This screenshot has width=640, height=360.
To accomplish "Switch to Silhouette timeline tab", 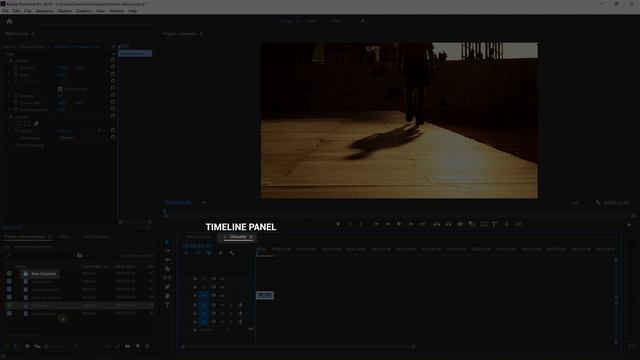I will [x=238, y=237].
